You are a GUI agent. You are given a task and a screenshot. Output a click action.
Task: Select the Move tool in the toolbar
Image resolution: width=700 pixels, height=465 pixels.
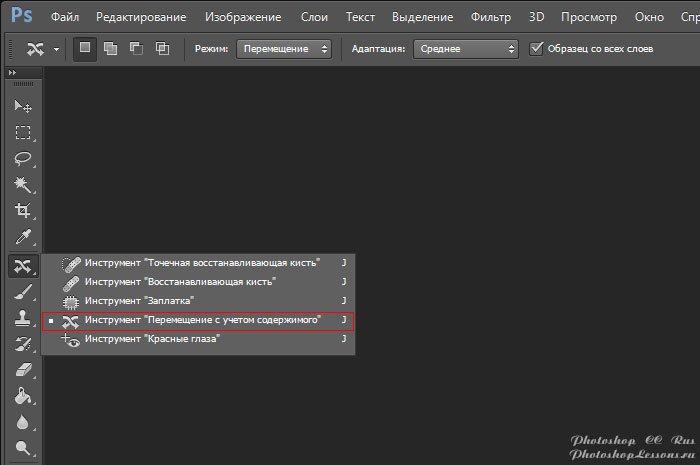[x=22, y=106]
